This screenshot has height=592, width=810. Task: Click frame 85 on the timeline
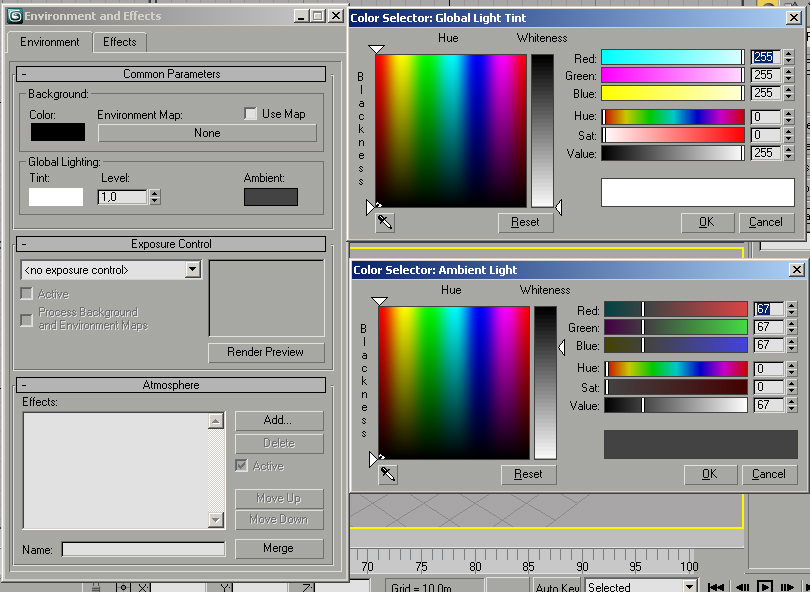tap(528, 566)
